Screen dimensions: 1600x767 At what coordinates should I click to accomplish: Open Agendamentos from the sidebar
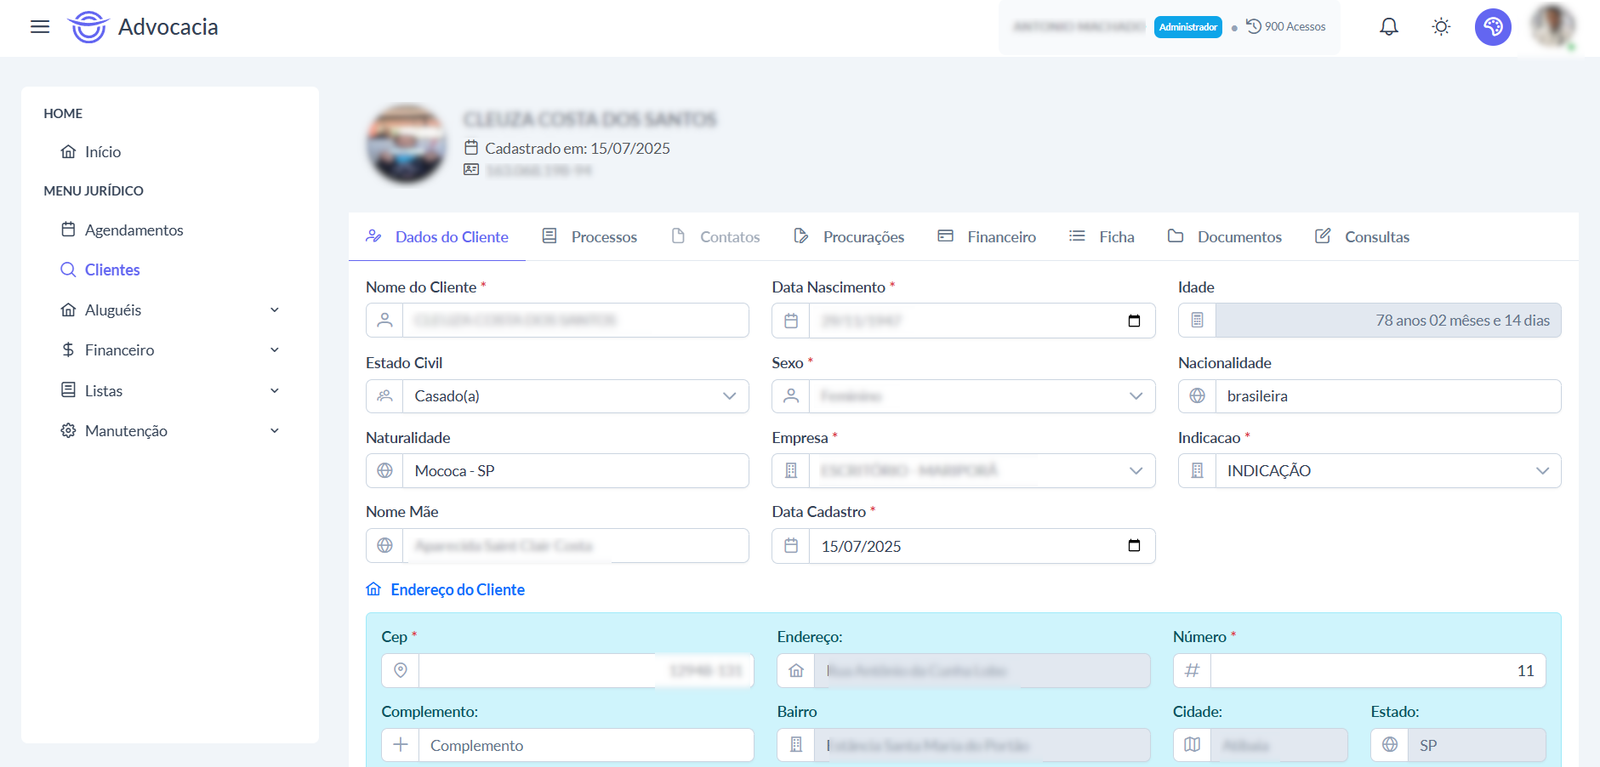(122, 230)
